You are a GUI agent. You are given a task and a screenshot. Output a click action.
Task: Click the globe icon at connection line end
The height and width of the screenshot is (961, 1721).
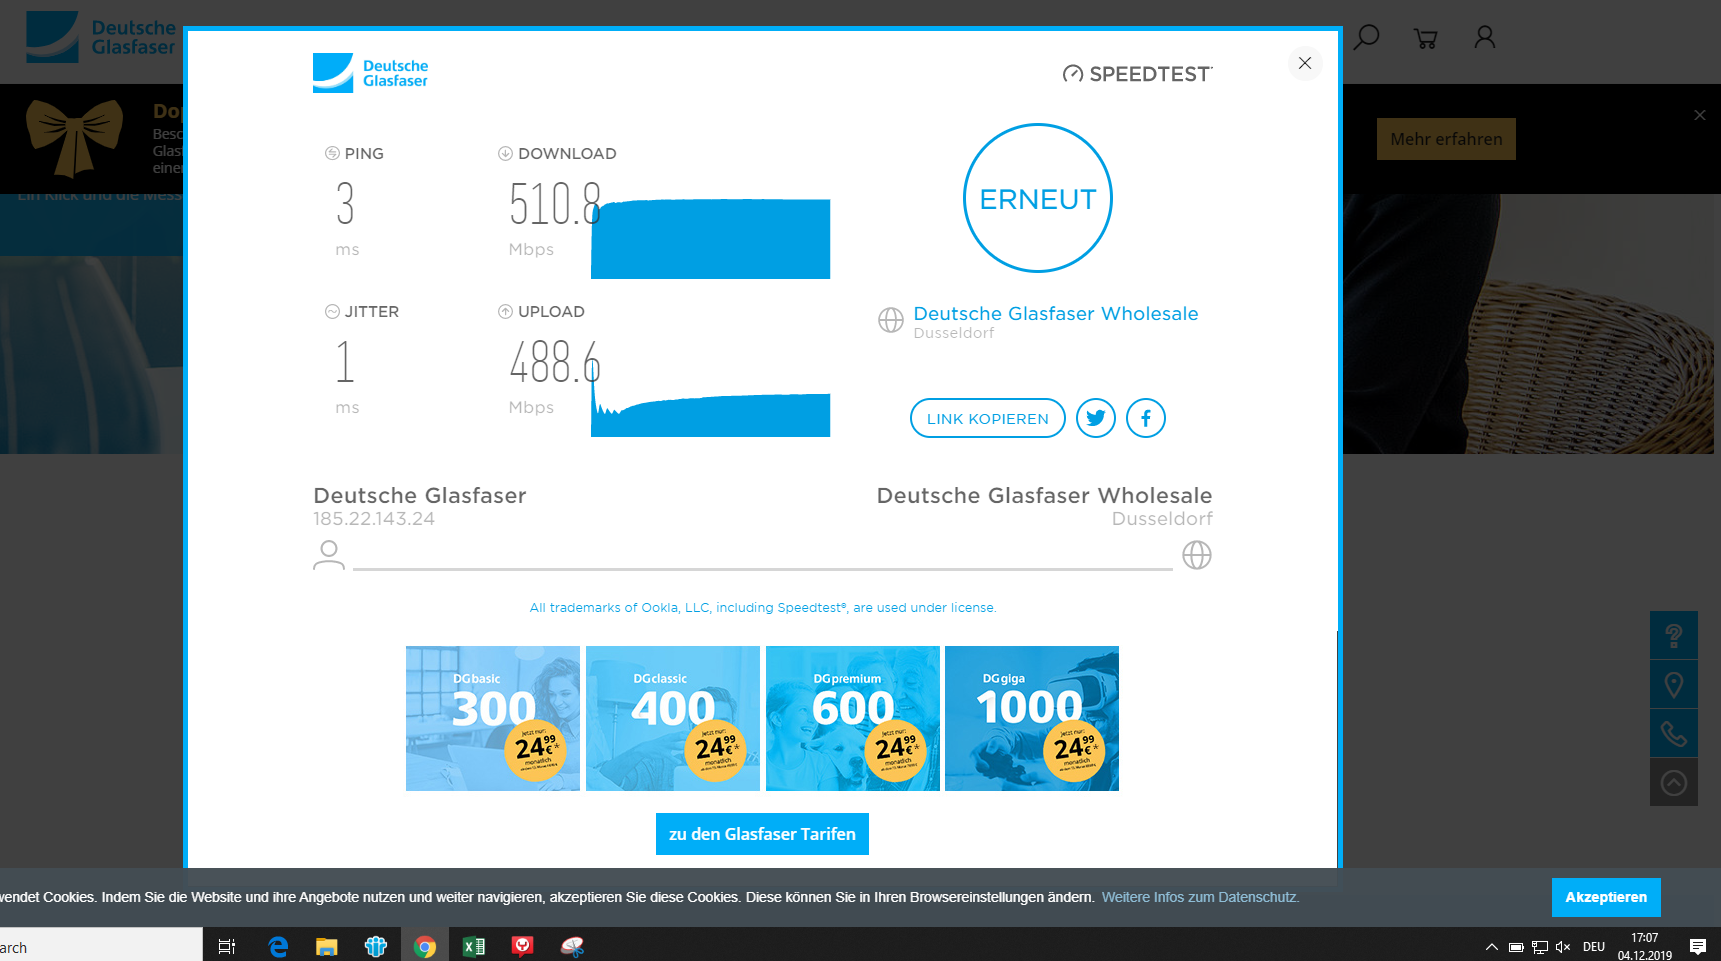[1197, 555]
